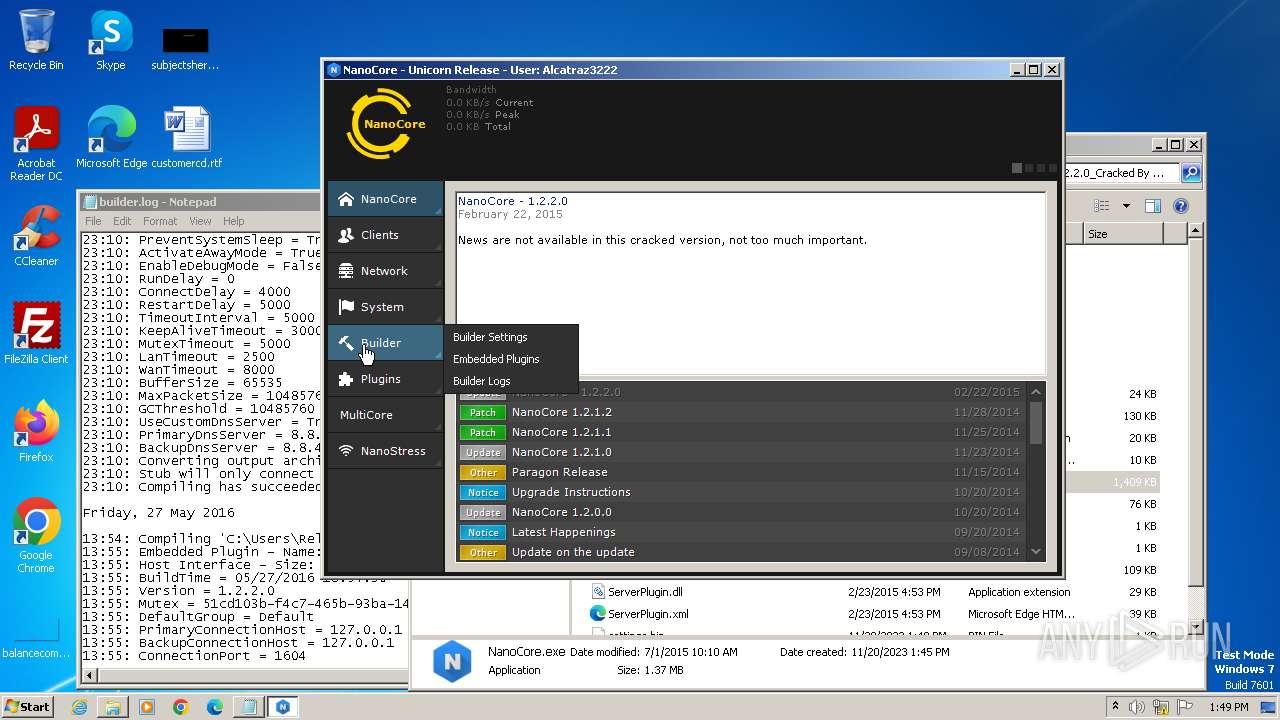1280x720 pixels.
Task: Open the File menu in Notepad
Action: 93,221
